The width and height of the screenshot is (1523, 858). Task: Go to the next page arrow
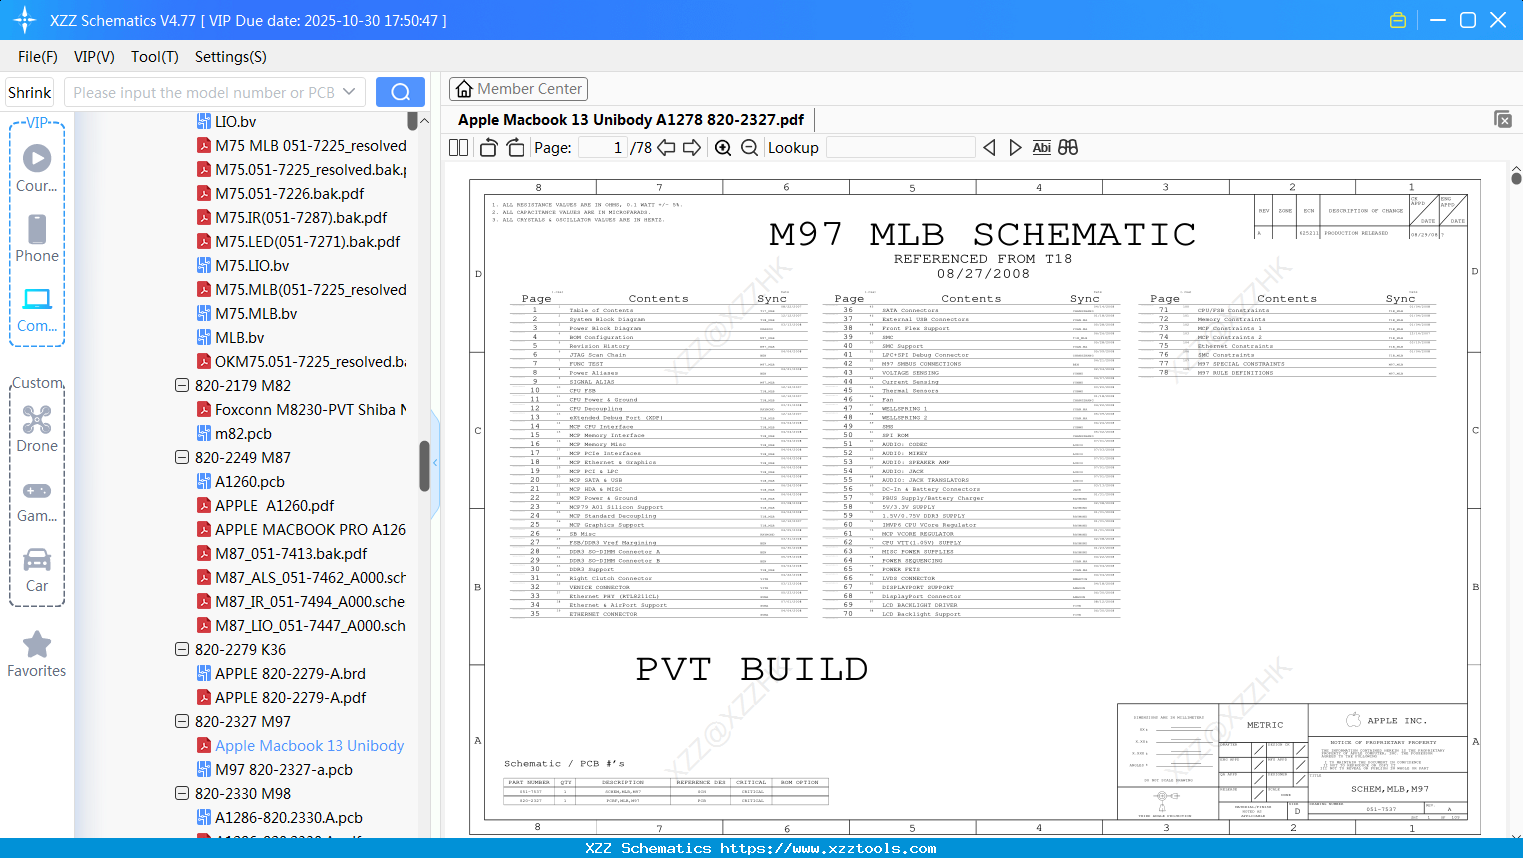click(x=692, y=148)
